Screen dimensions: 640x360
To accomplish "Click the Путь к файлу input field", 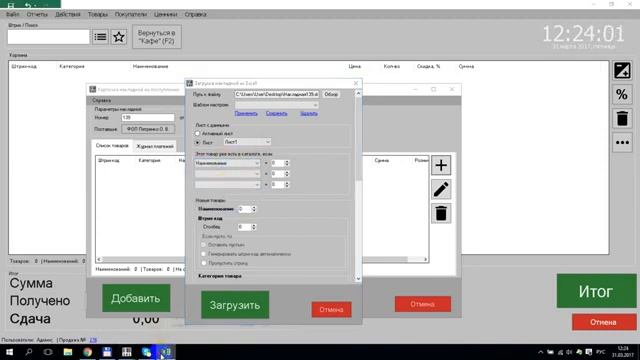I will [276, 94].
